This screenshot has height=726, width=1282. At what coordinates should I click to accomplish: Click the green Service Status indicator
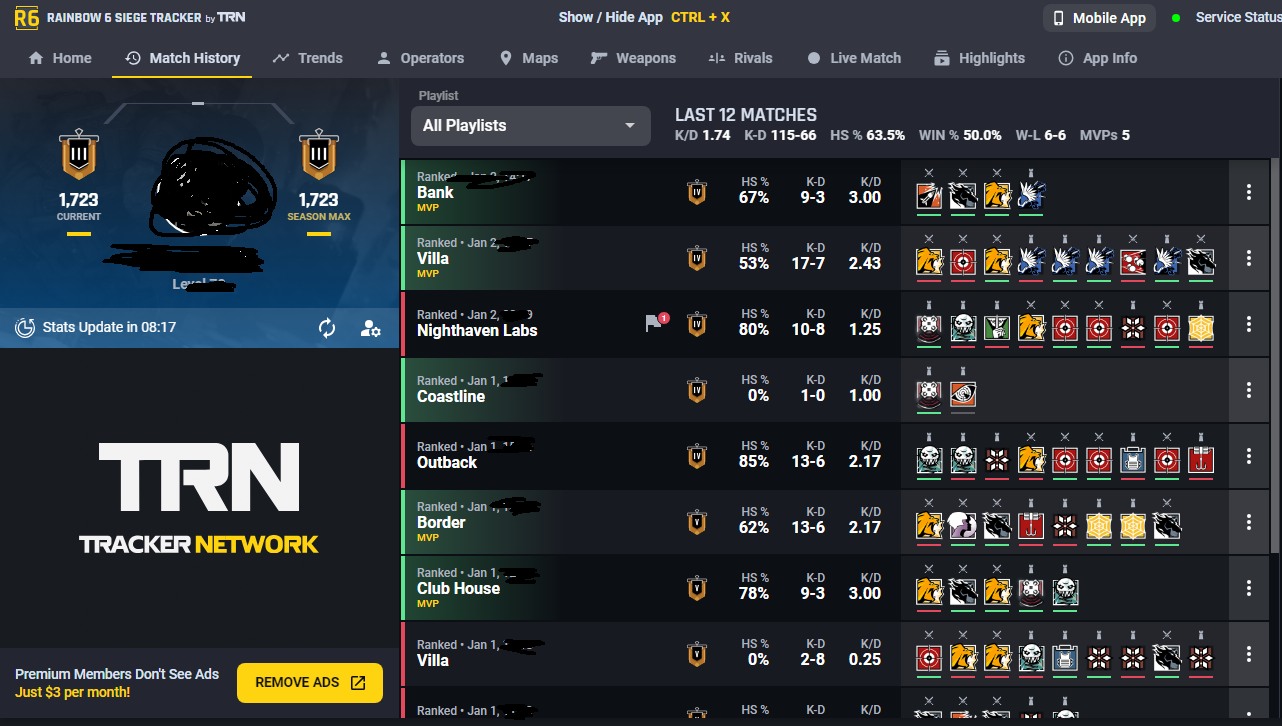pyautogui.click(x=1176, y=17)
